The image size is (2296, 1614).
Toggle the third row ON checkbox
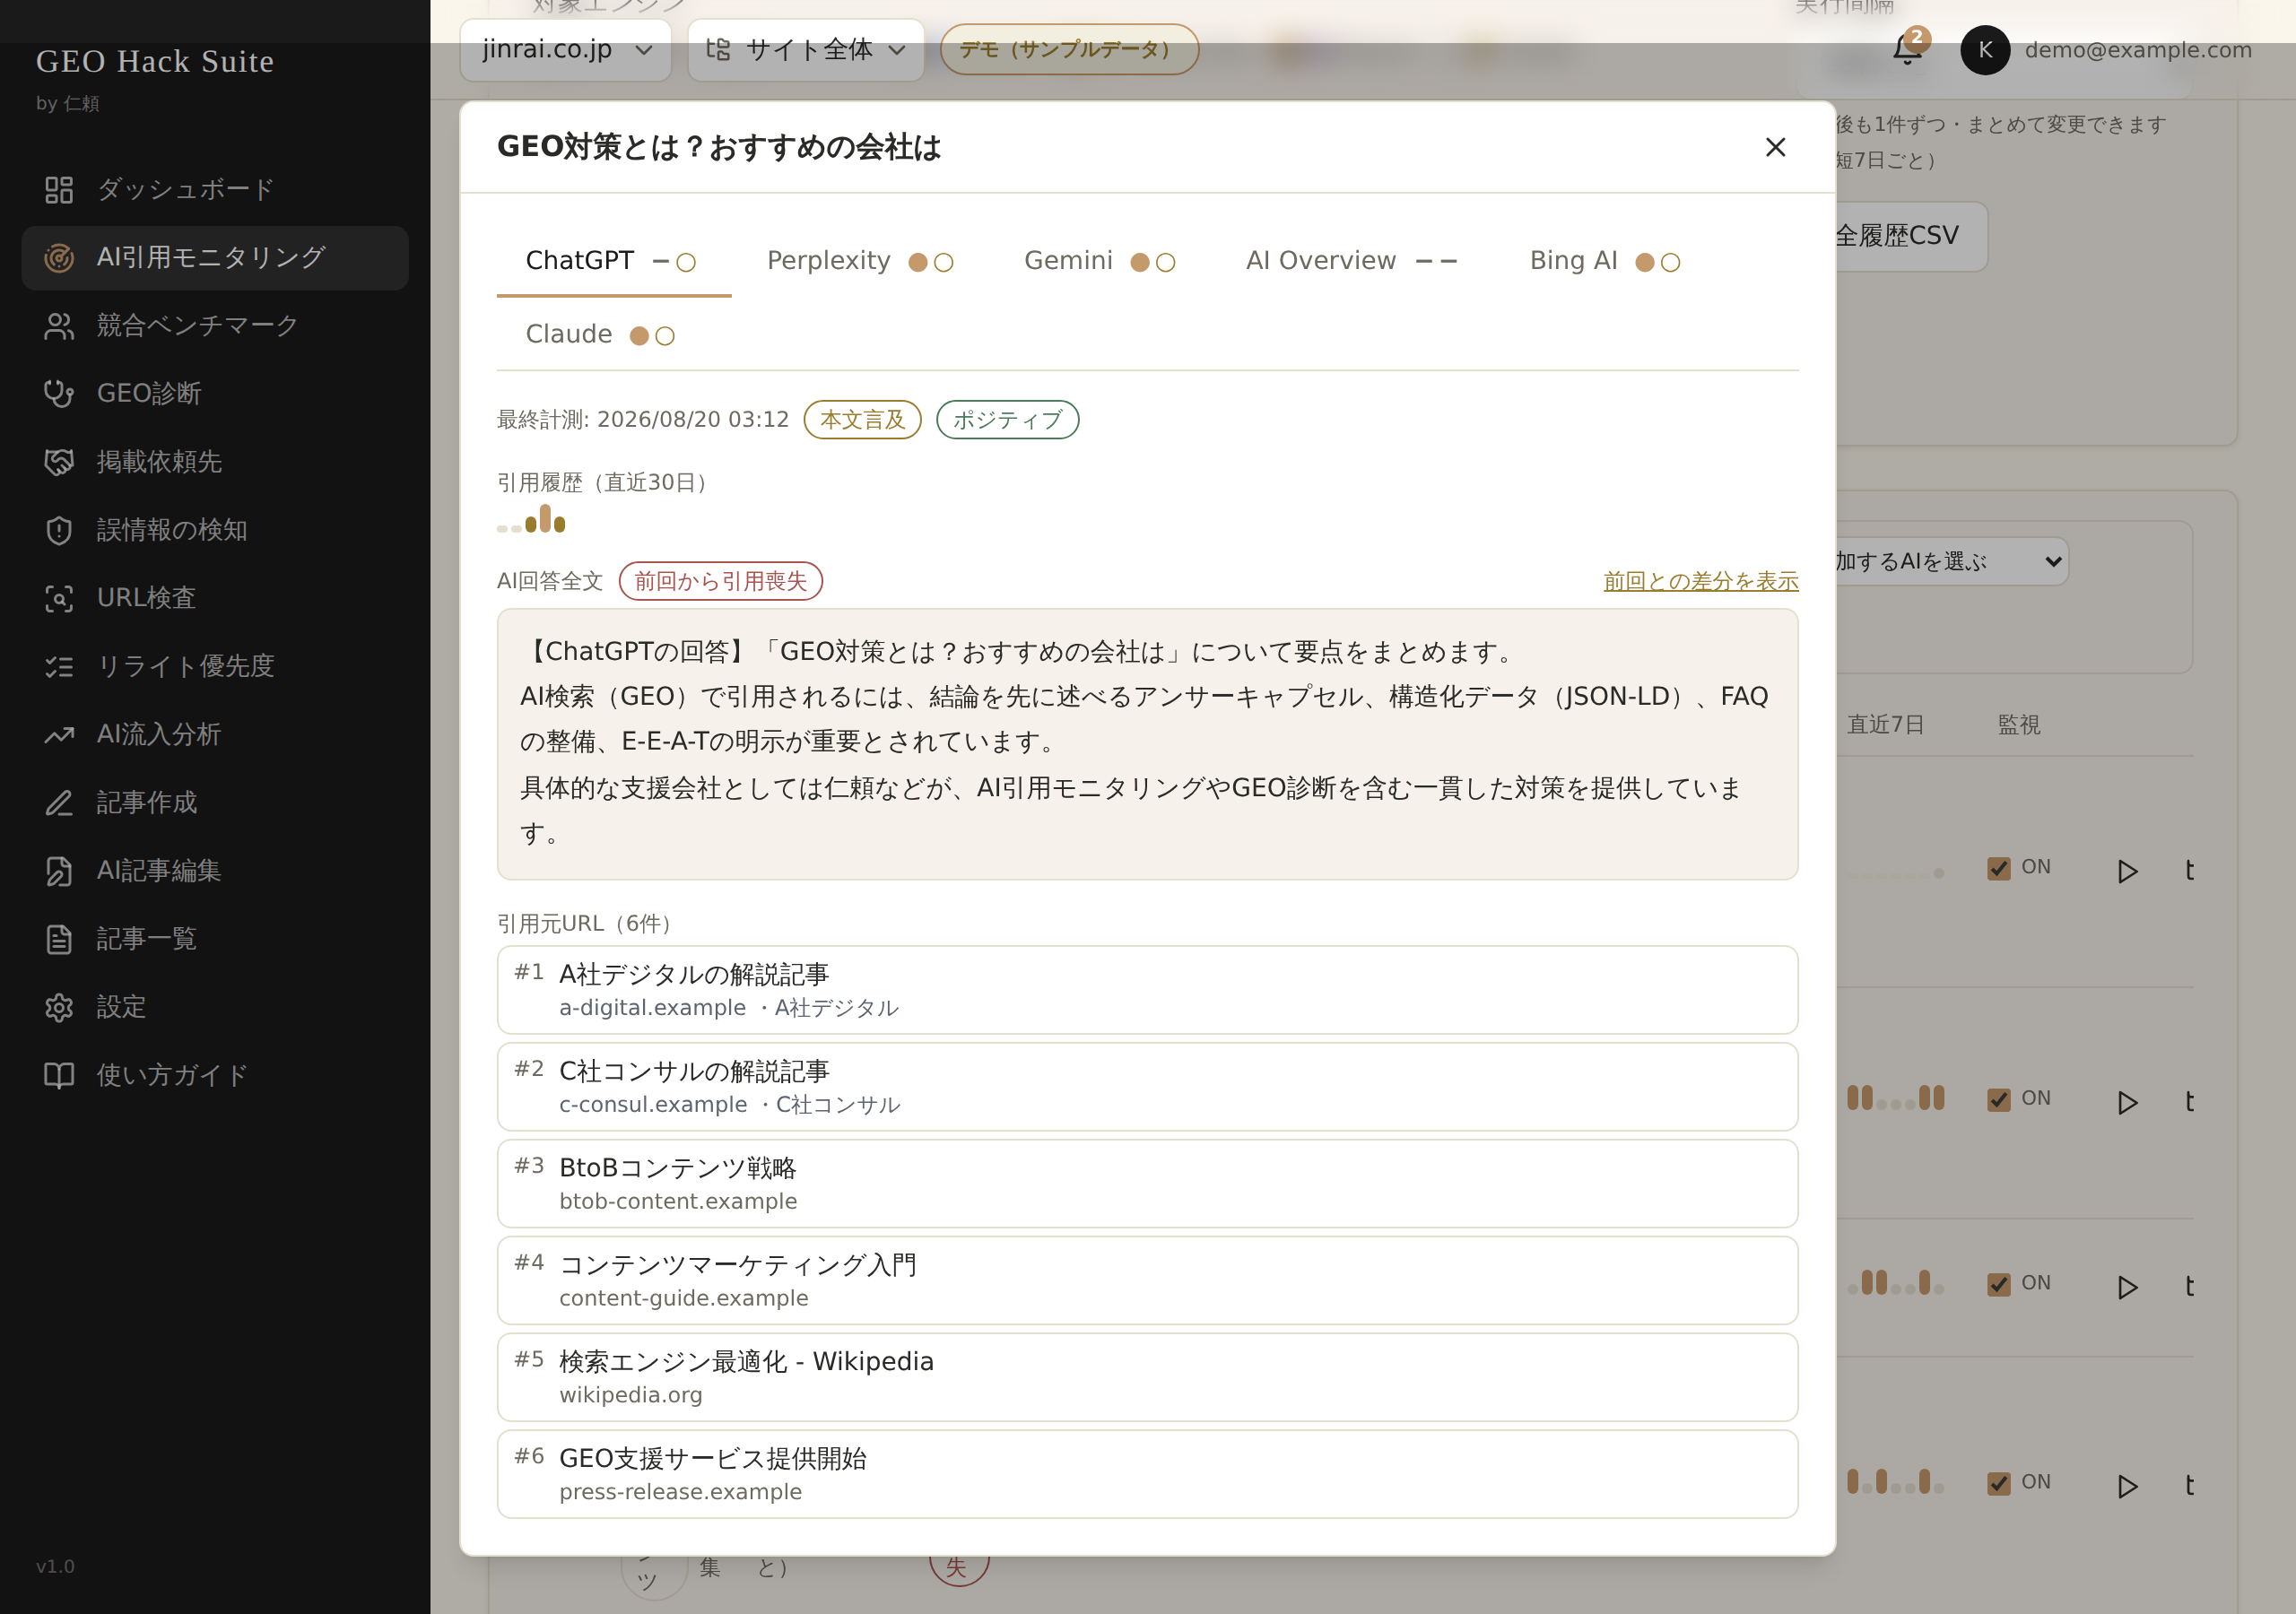click(1999, 1284)
